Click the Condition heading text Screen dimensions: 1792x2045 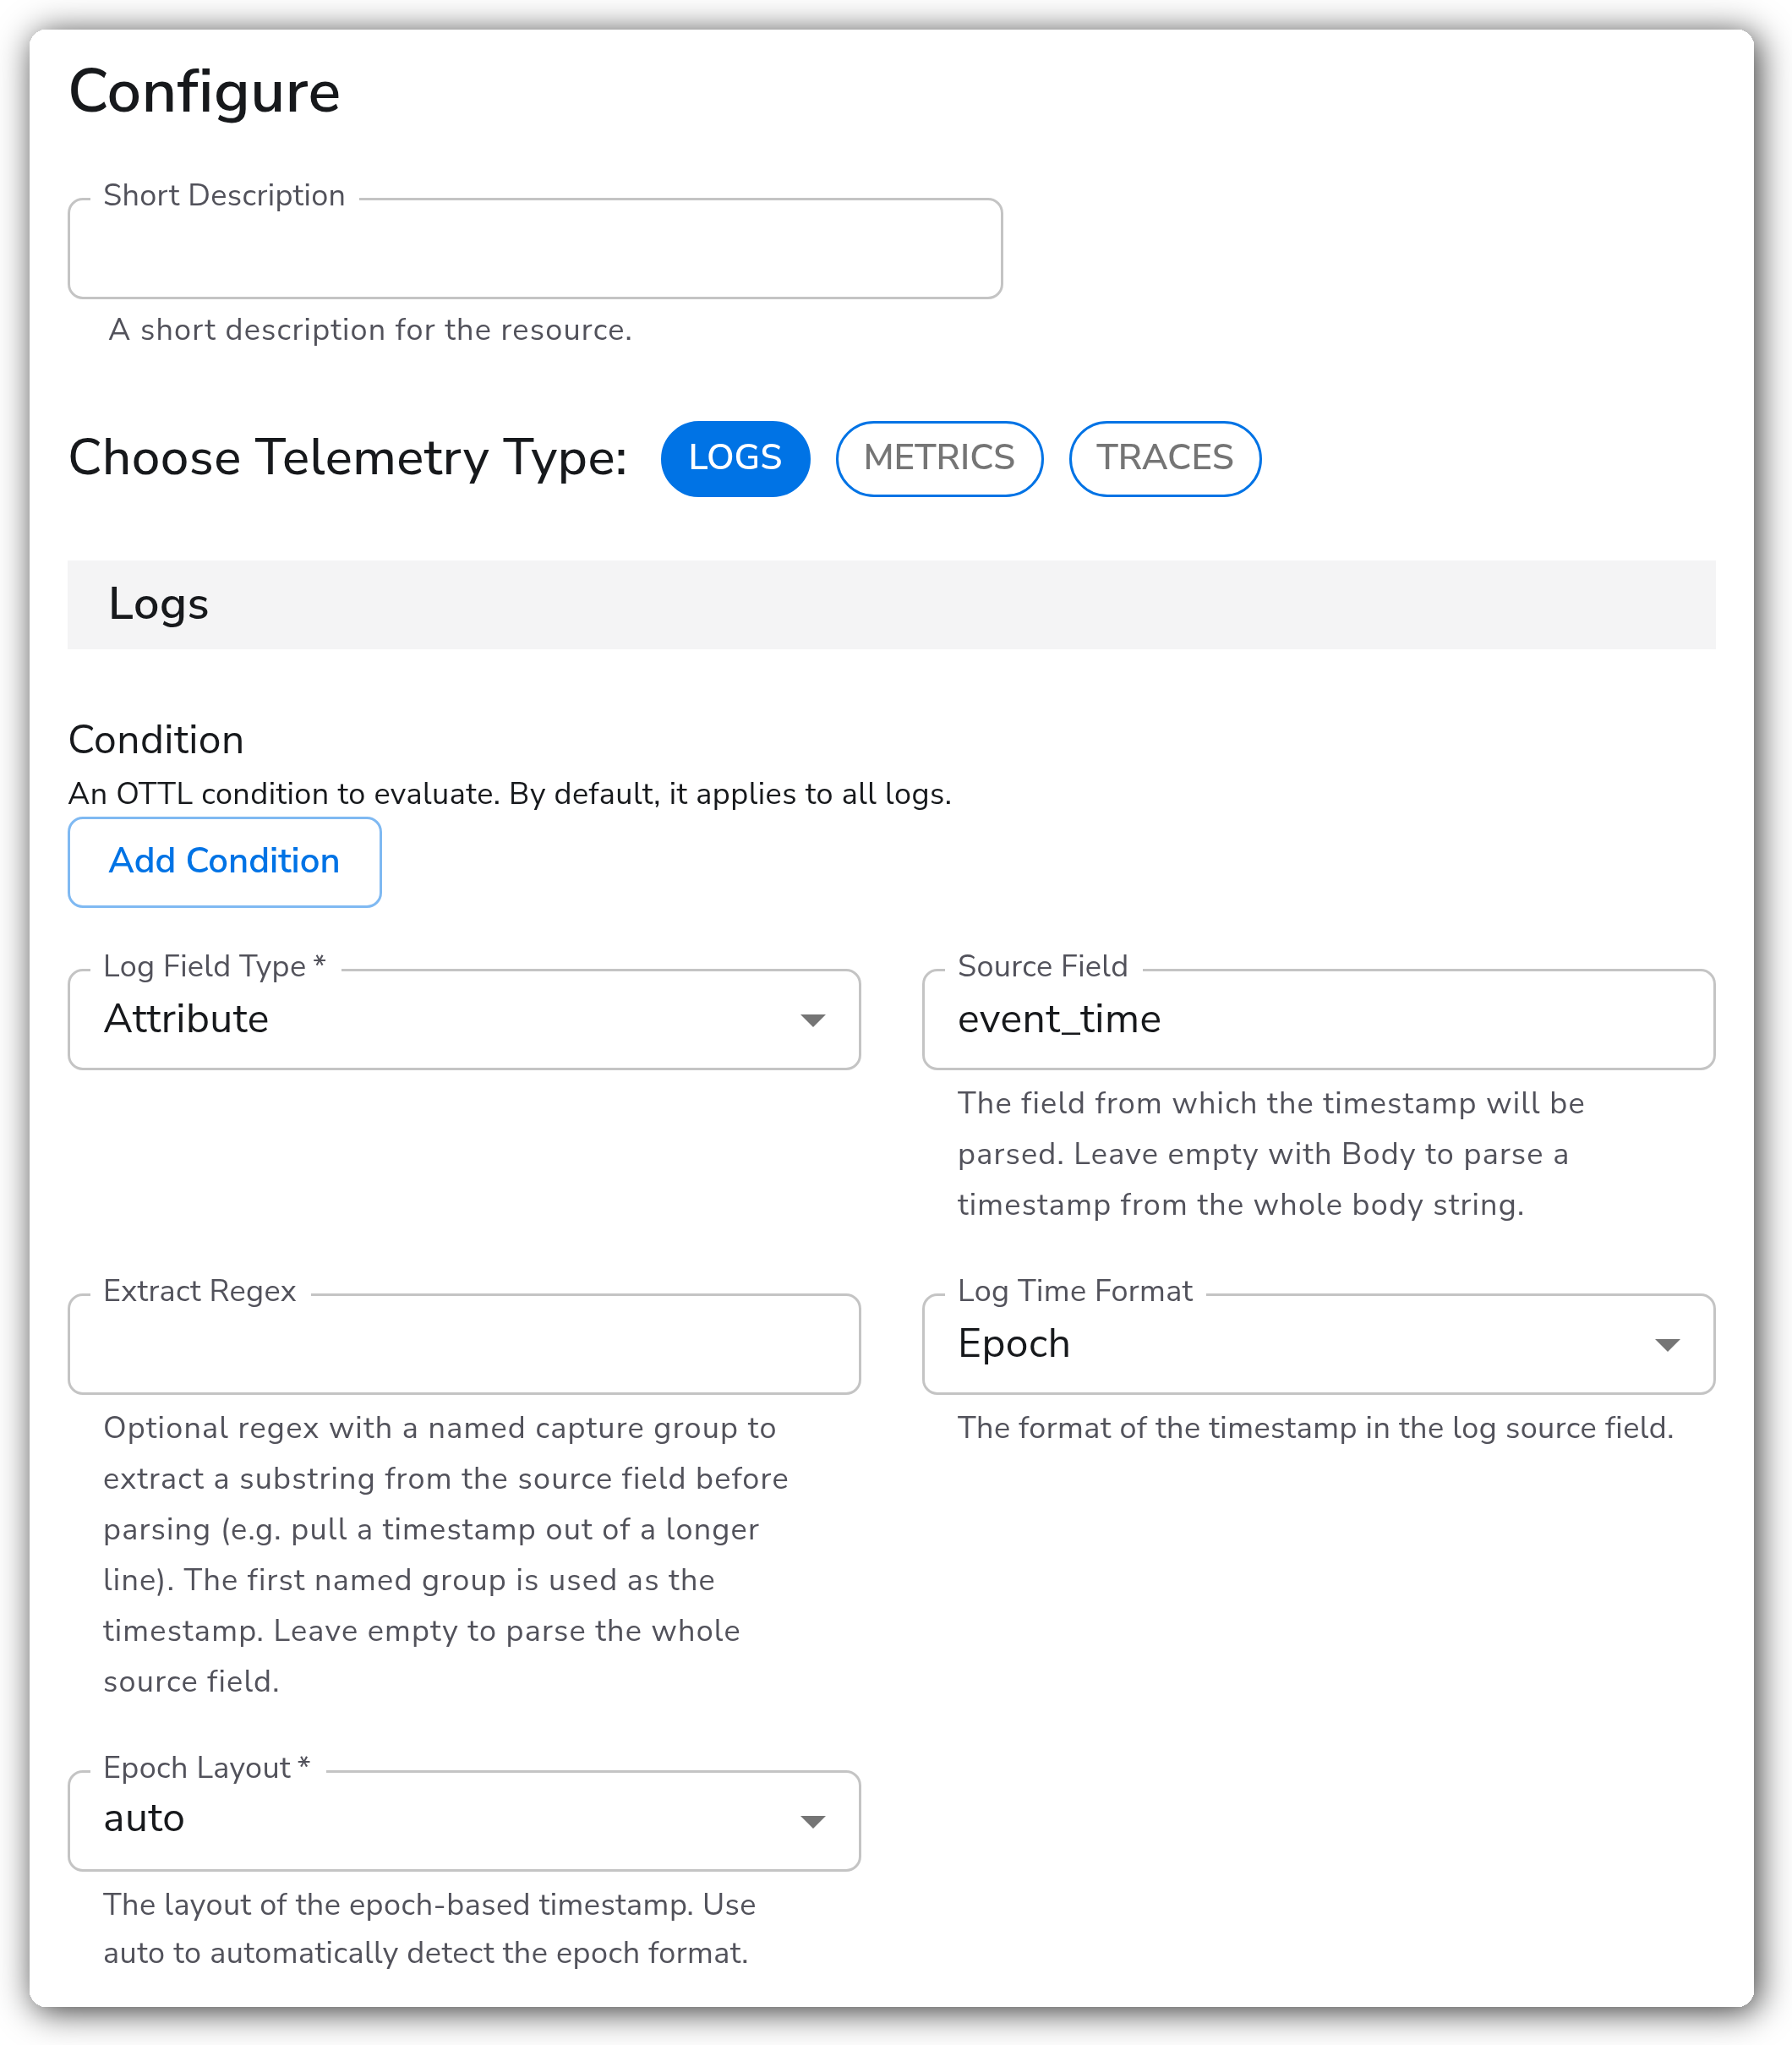[156, 740]
